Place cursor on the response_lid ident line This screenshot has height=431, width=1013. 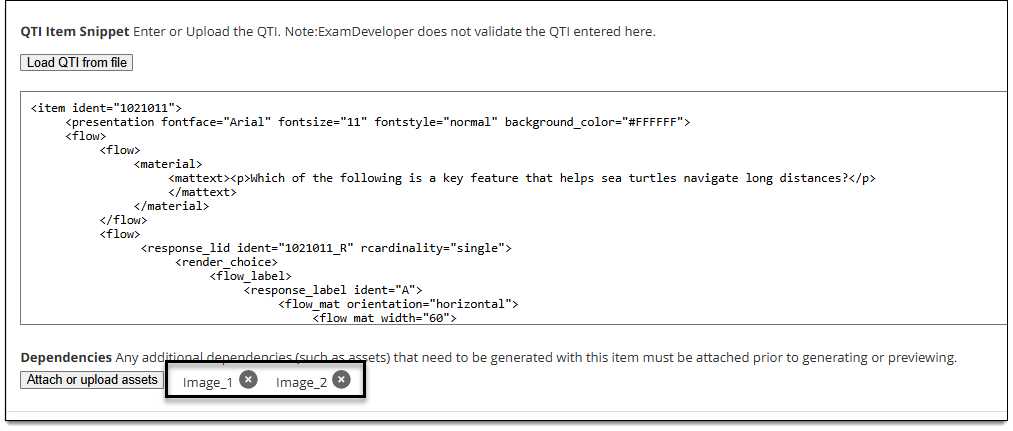pos(326,248)
